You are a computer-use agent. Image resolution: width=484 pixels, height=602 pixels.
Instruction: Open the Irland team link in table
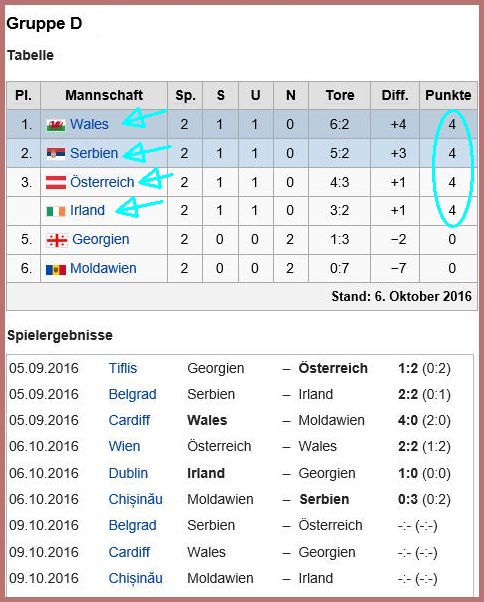point(87,210)
